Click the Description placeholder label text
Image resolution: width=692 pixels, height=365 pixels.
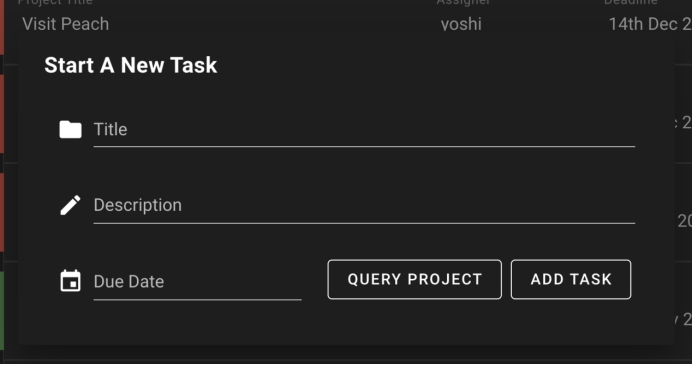tap(138, 205)
